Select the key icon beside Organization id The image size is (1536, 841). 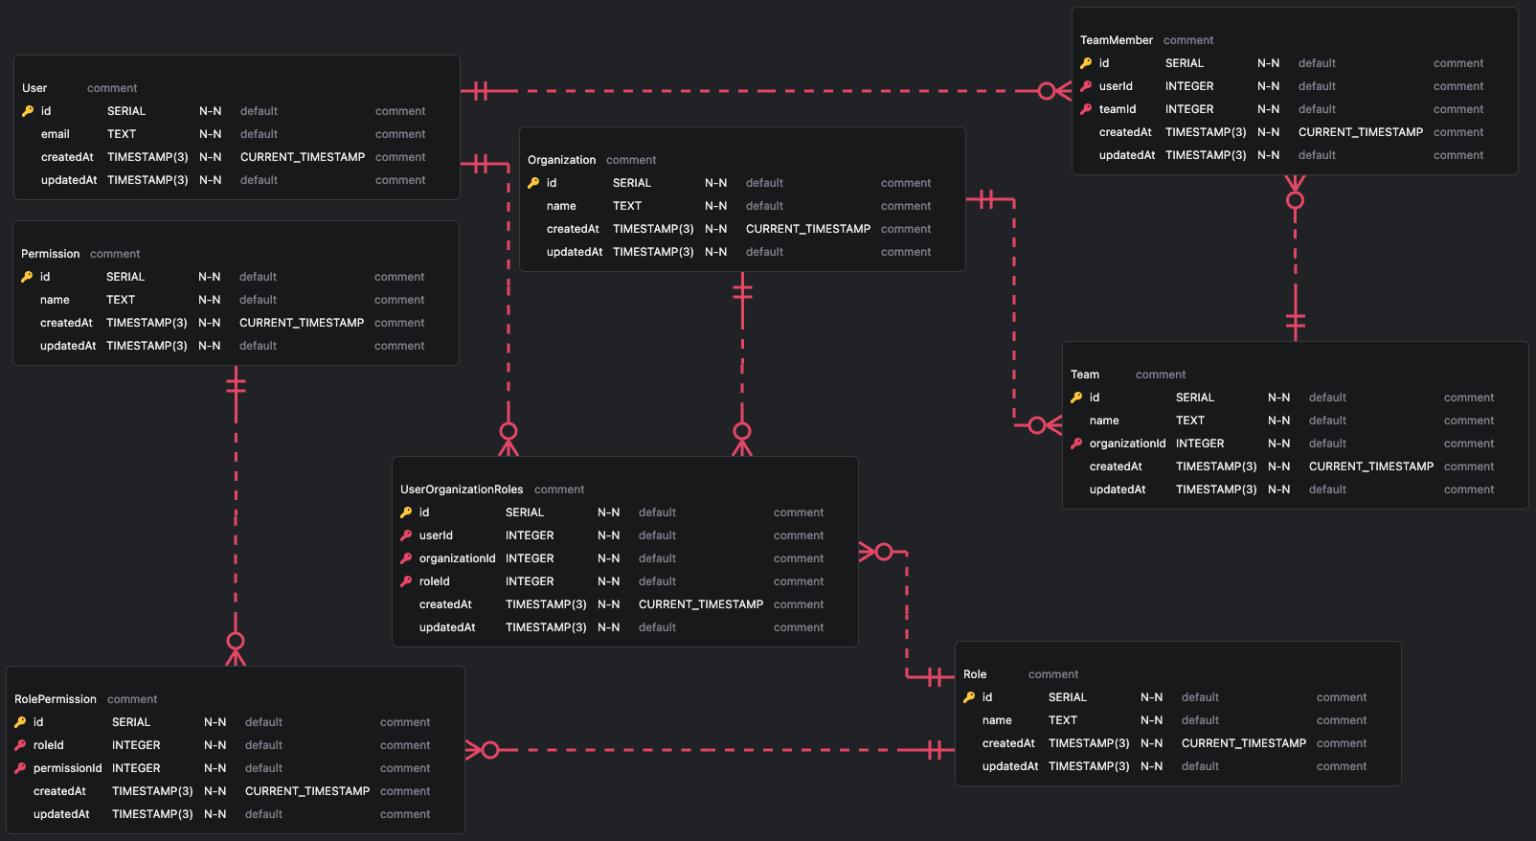[x=533, y=182]
